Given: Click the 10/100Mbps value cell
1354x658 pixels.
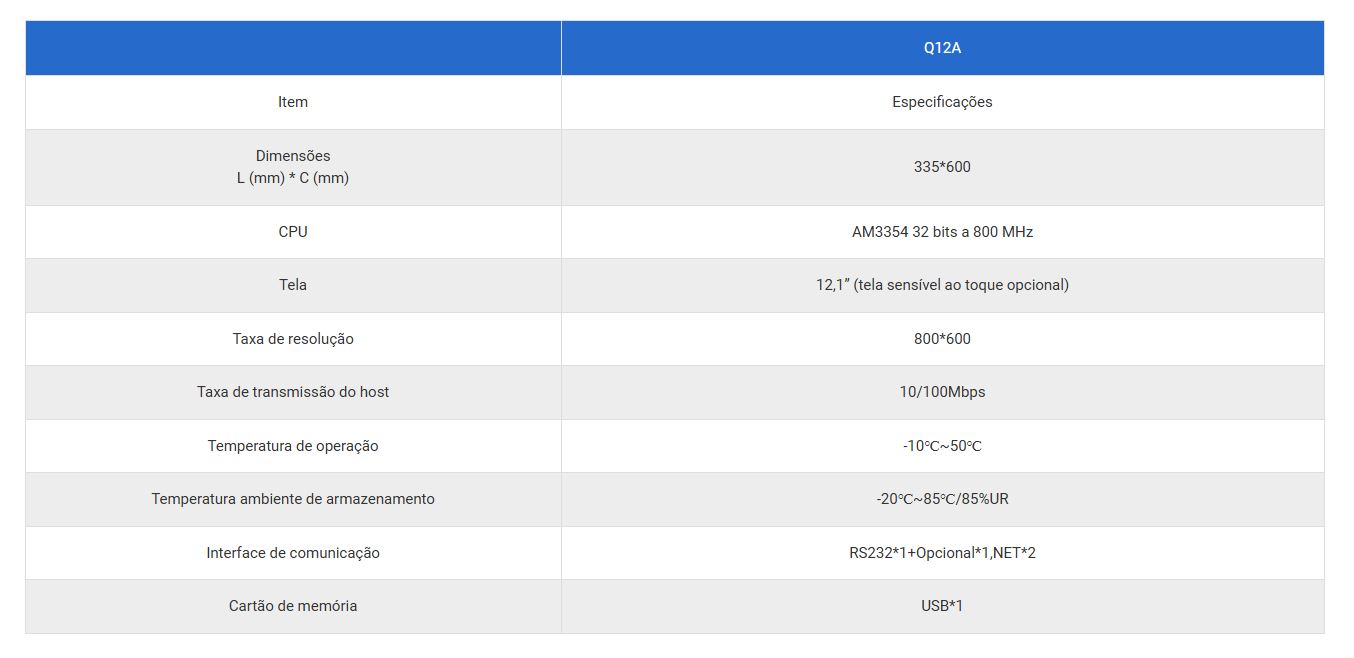Looking at the screenshot, I should point(942,392).
